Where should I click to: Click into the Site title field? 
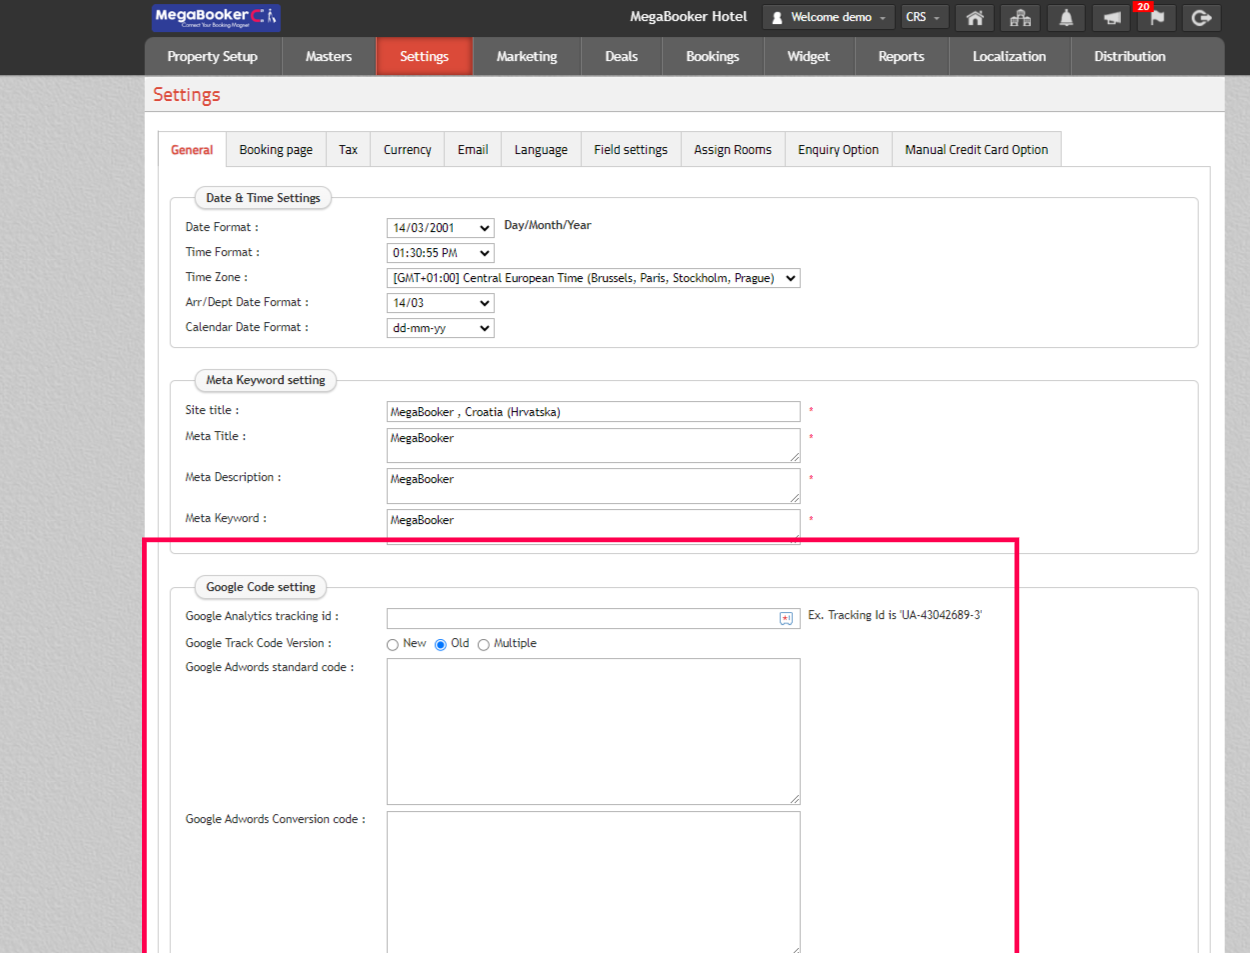(x=593, y=412)
